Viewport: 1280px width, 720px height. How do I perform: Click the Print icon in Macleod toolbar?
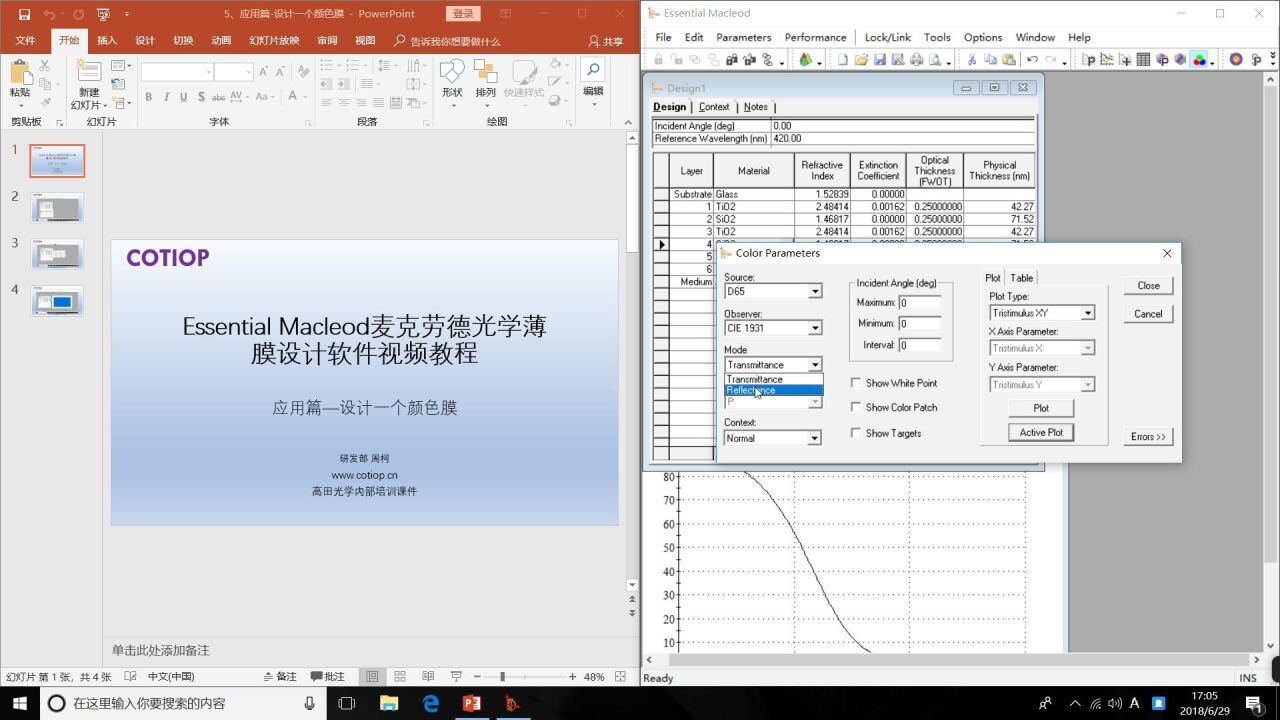click(916, 60)
